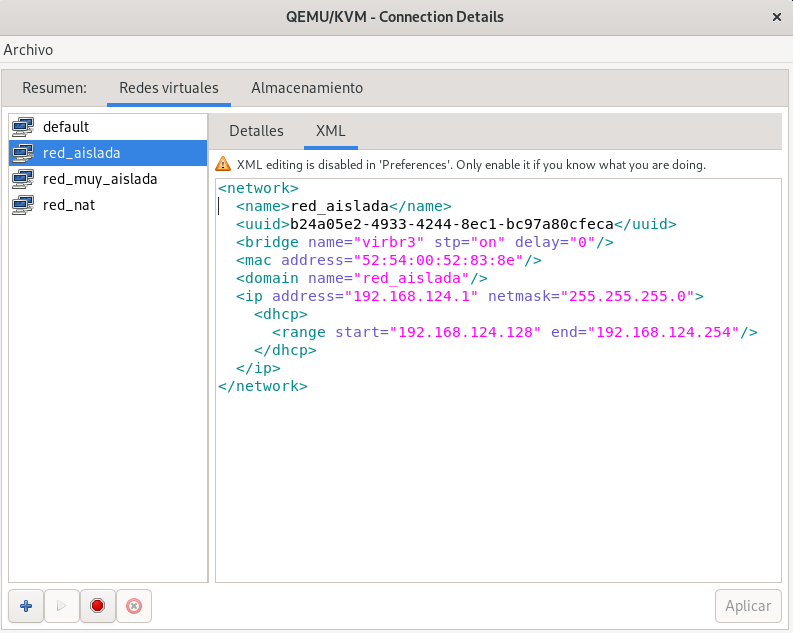Click the start network play icon
Screen dimensions: 793x633
pos(62,606)
